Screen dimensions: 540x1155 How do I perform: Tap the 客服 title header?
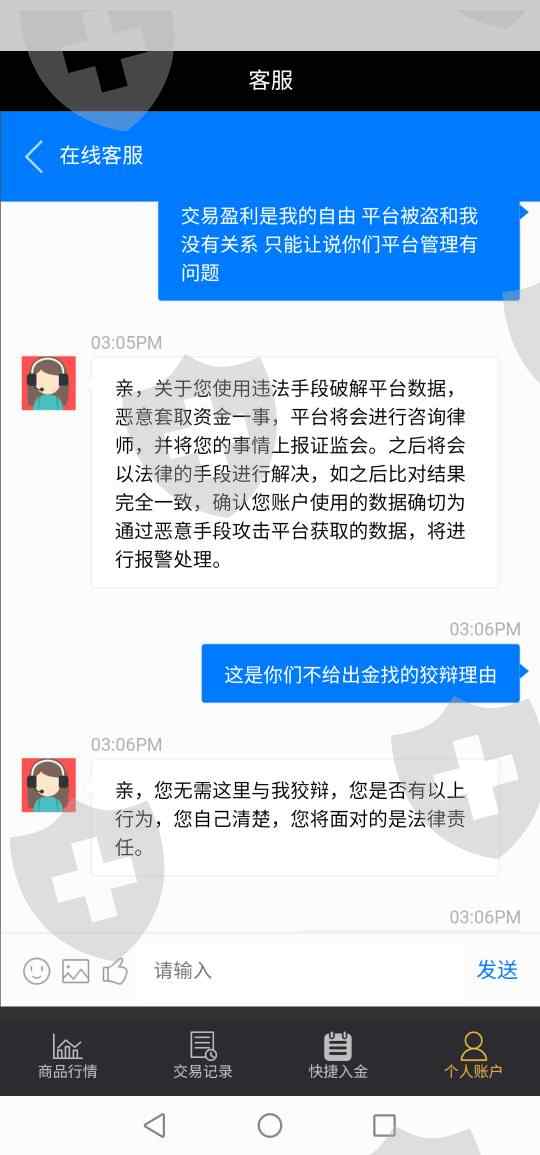coord(270,80)
